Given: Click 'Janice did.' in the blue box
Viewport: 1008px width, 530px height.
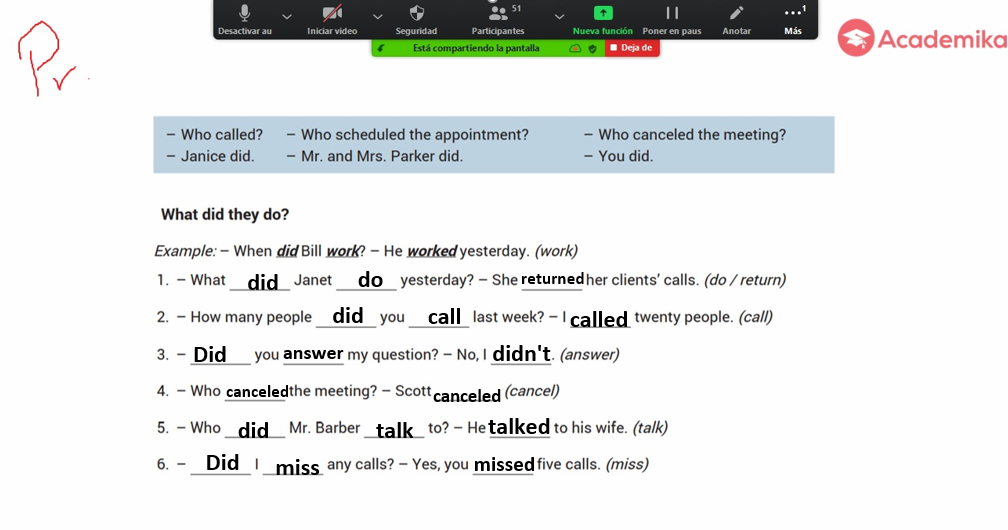Looking at the screenshot, I should point(217,156).
